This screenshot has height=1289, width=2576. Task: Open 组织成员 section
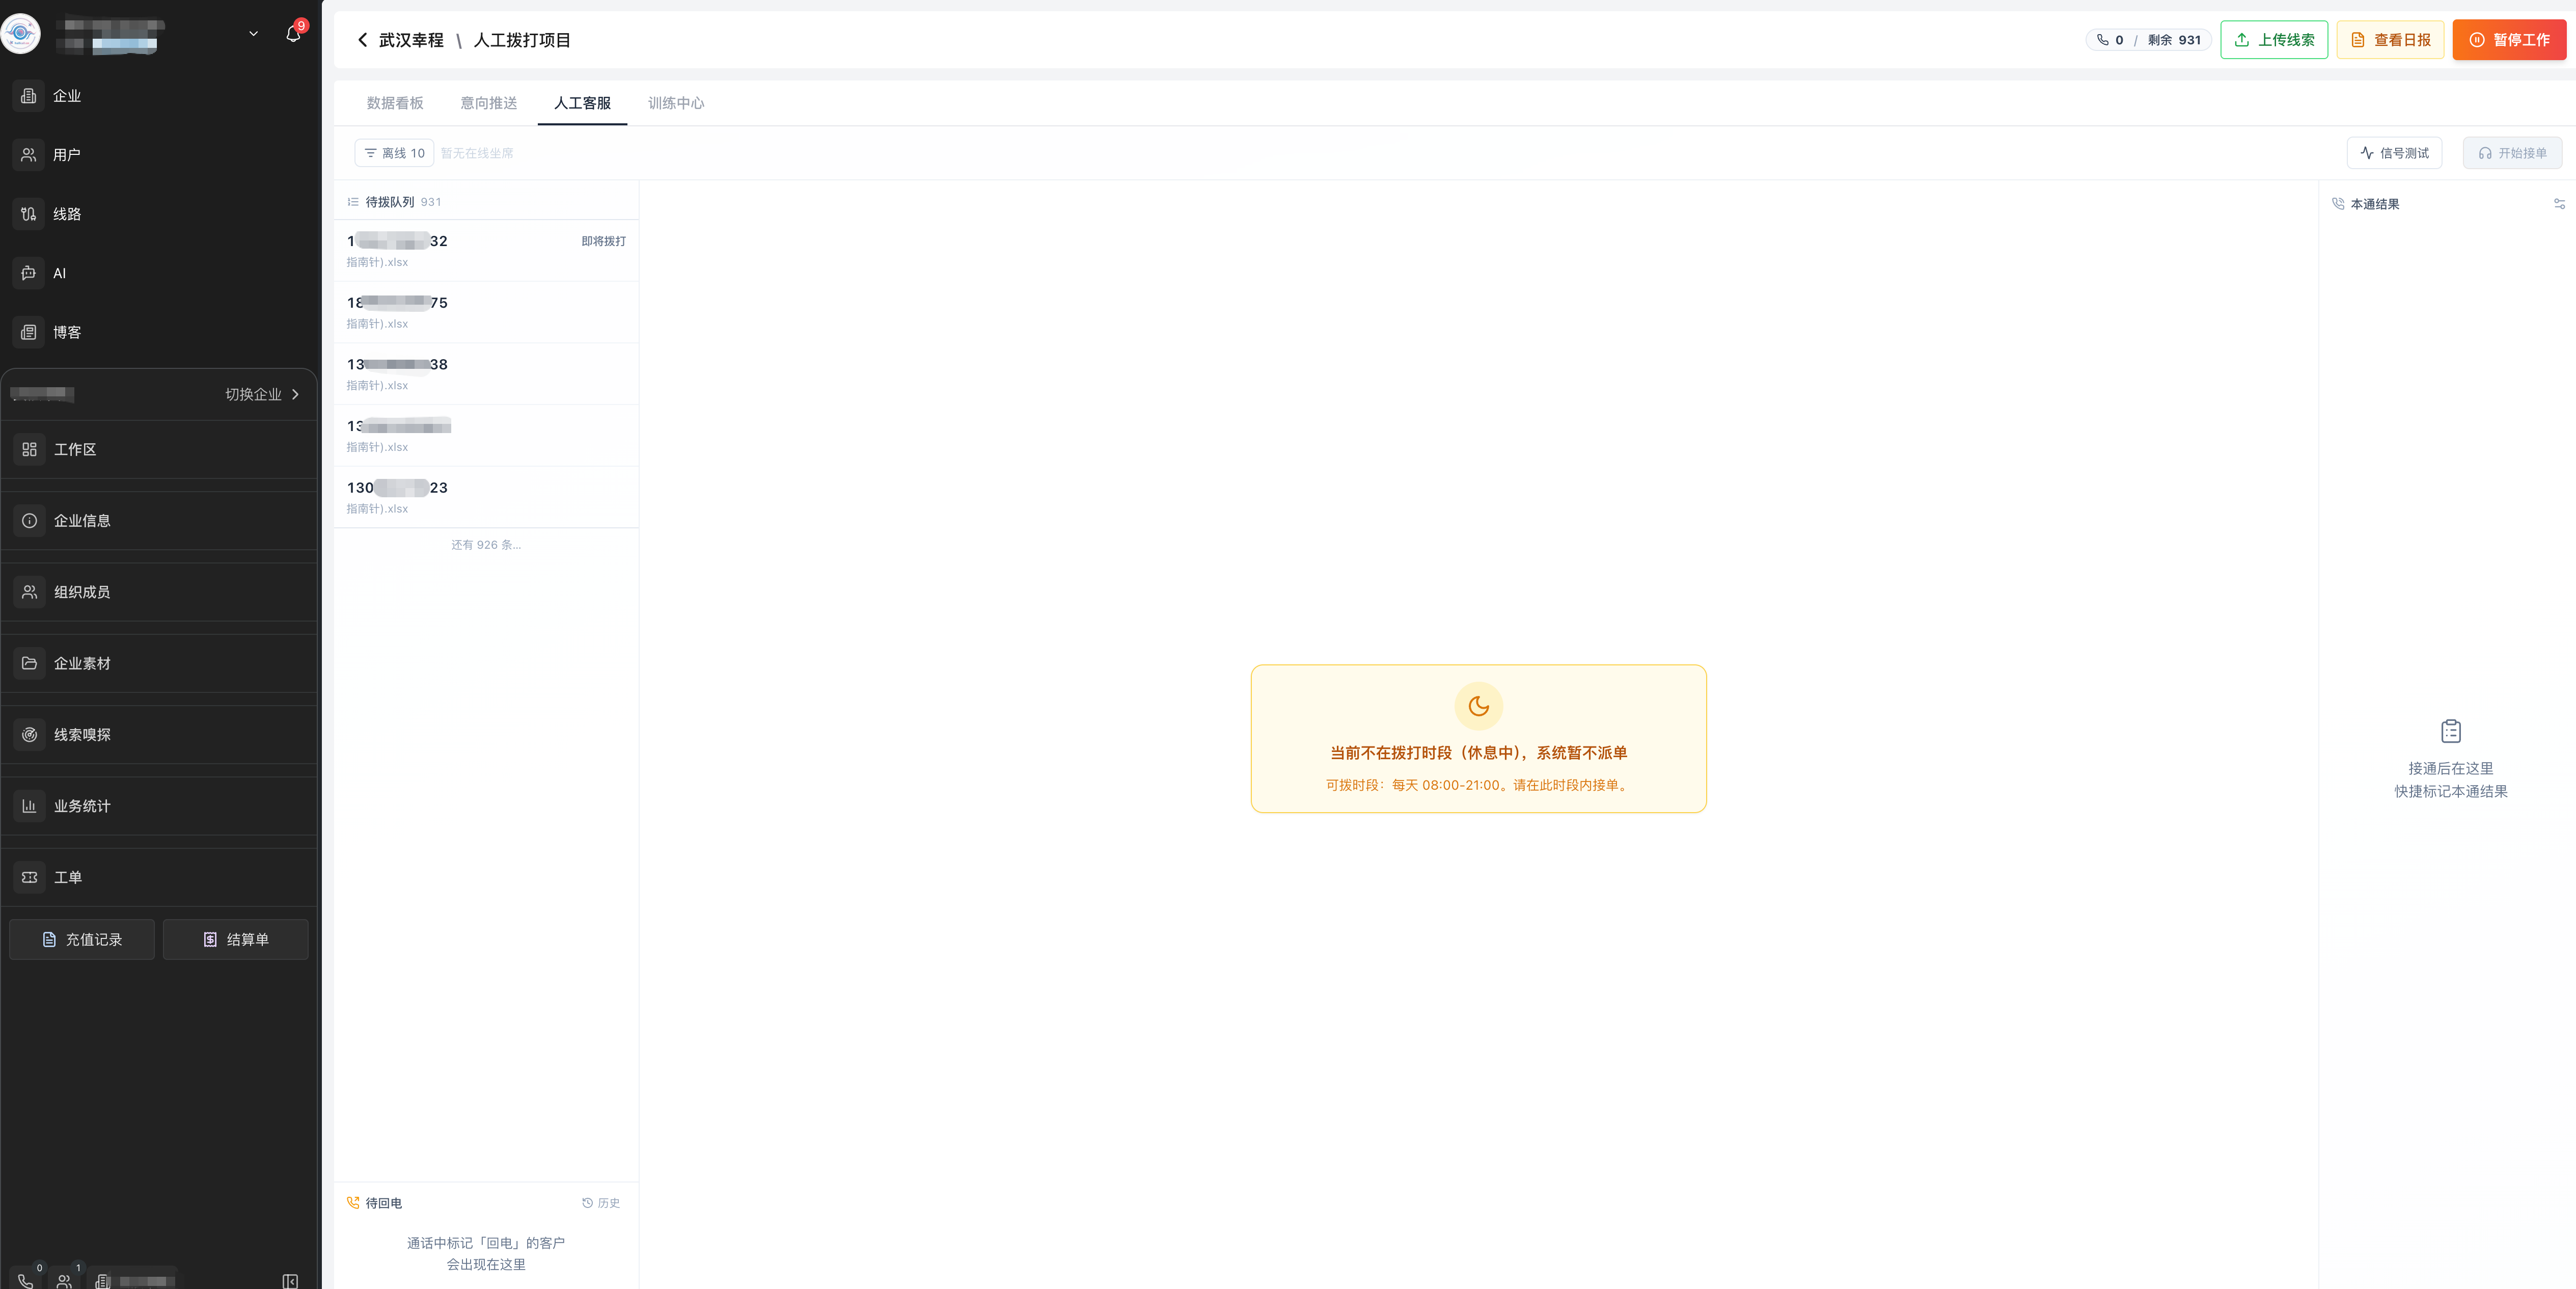[x=159, y=592]
